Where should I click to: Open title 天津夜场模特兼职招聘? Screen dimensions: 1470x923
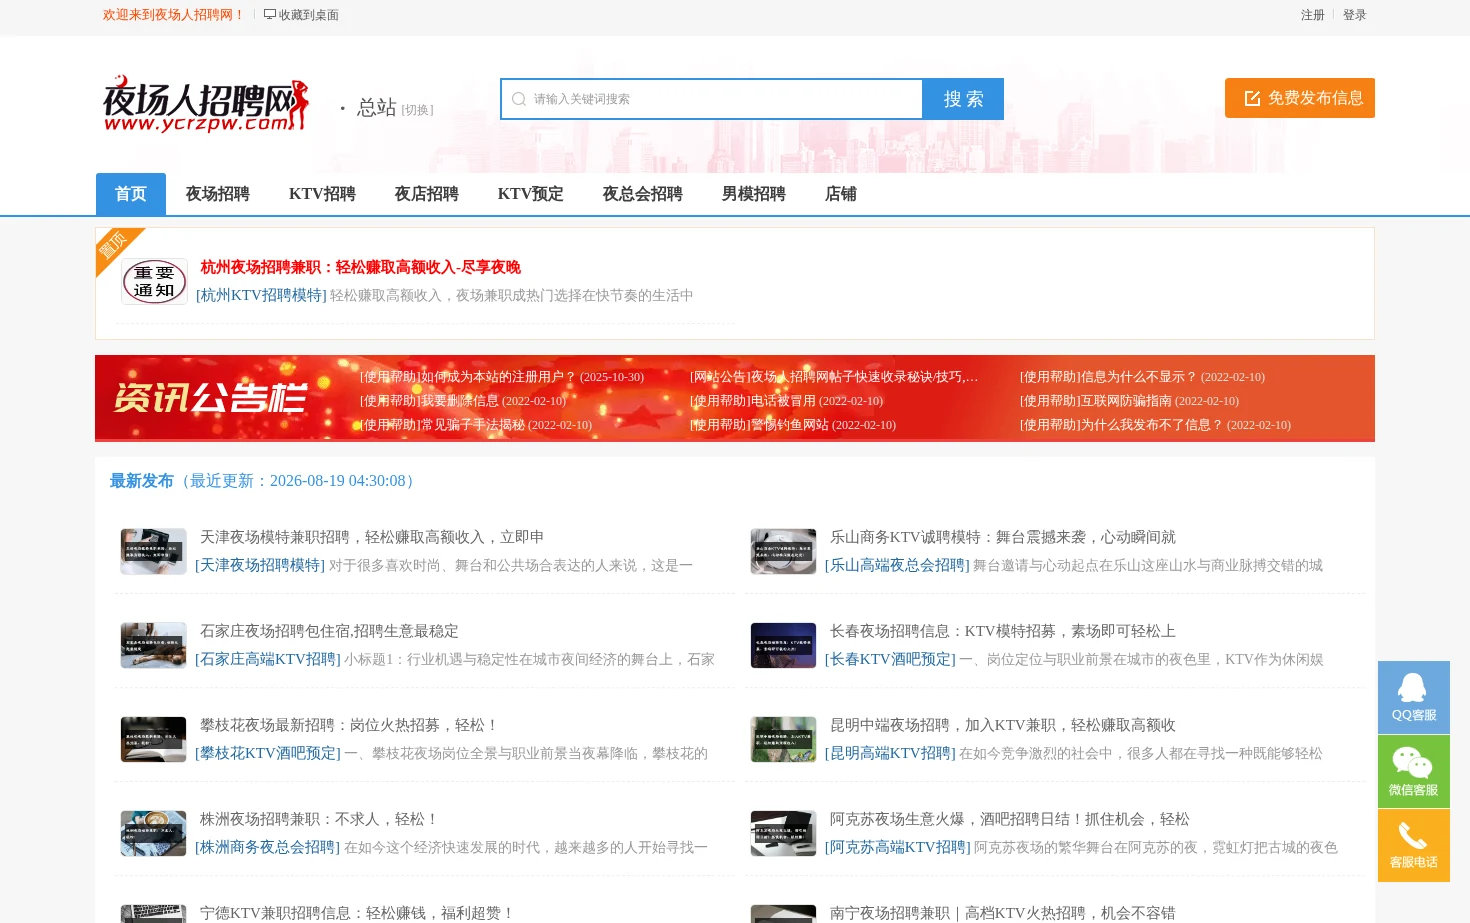372,537
